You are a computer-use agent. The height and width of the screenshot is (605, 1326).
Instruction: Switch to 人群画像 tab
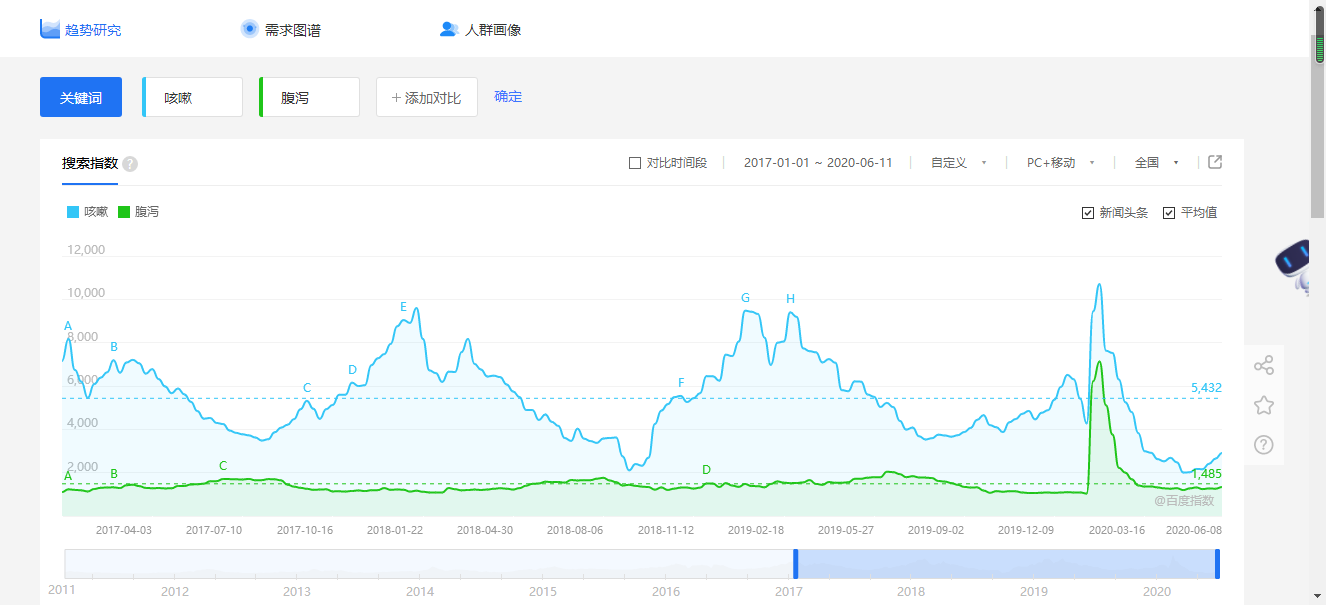point(493,30)
